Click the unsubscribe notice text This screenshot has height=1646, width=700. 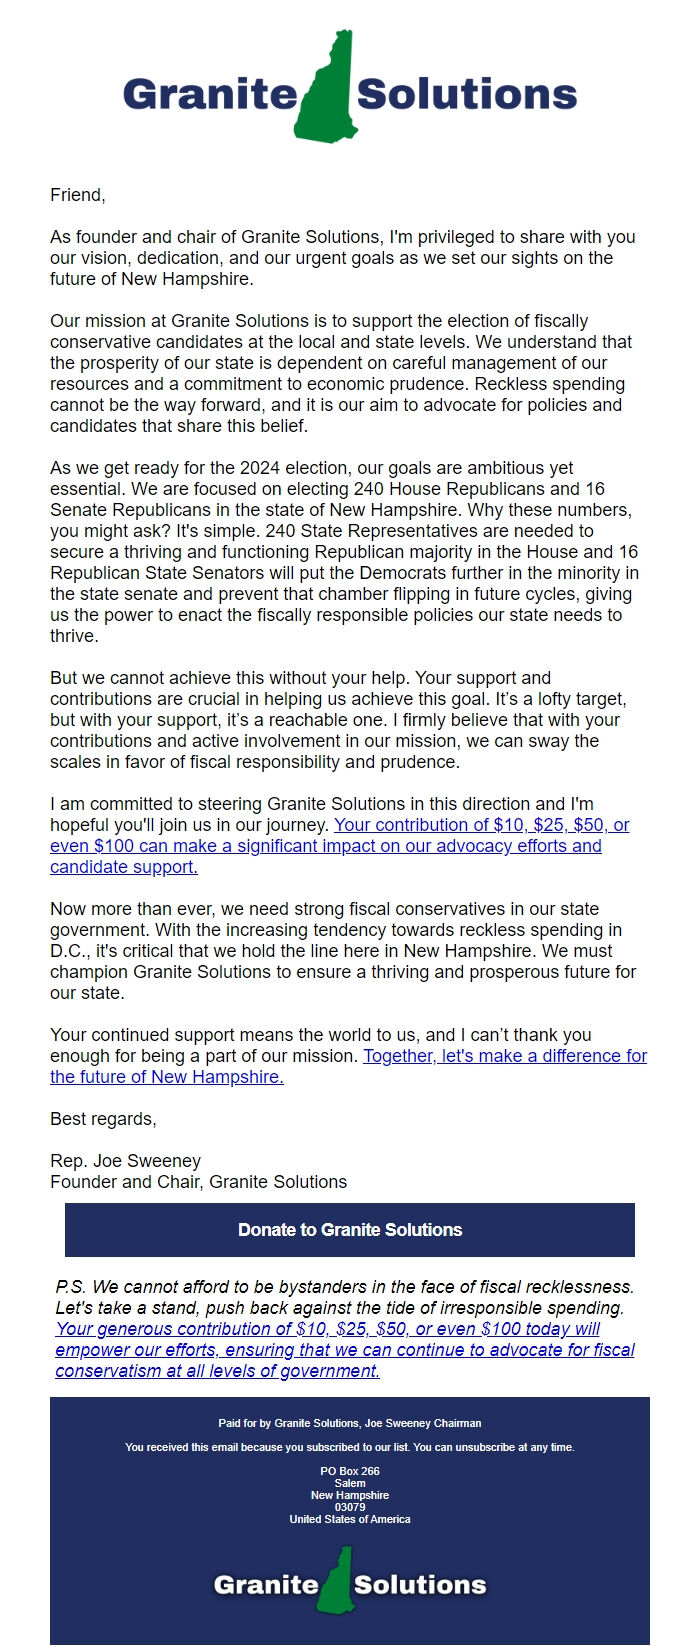349,1447
